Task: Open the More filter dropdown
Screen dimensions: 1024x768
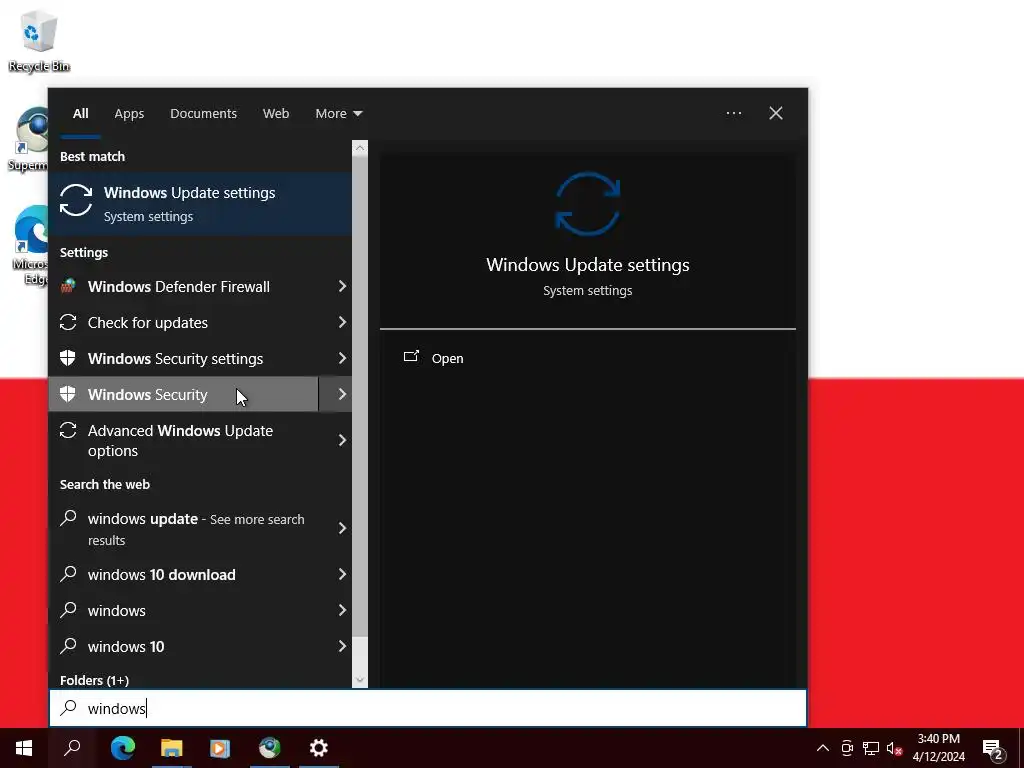Action: tap(338, 114)
